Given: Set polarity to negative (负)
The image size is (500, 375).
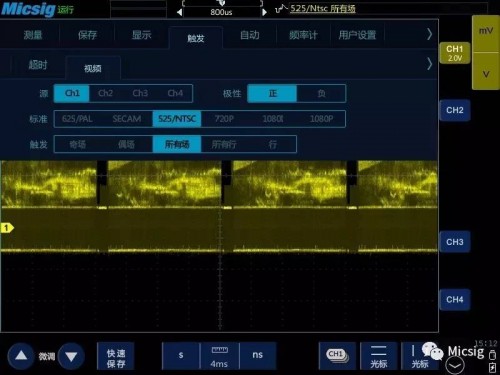Looking at the screenshot, I should pyautogui.click(x=321, y=93).
